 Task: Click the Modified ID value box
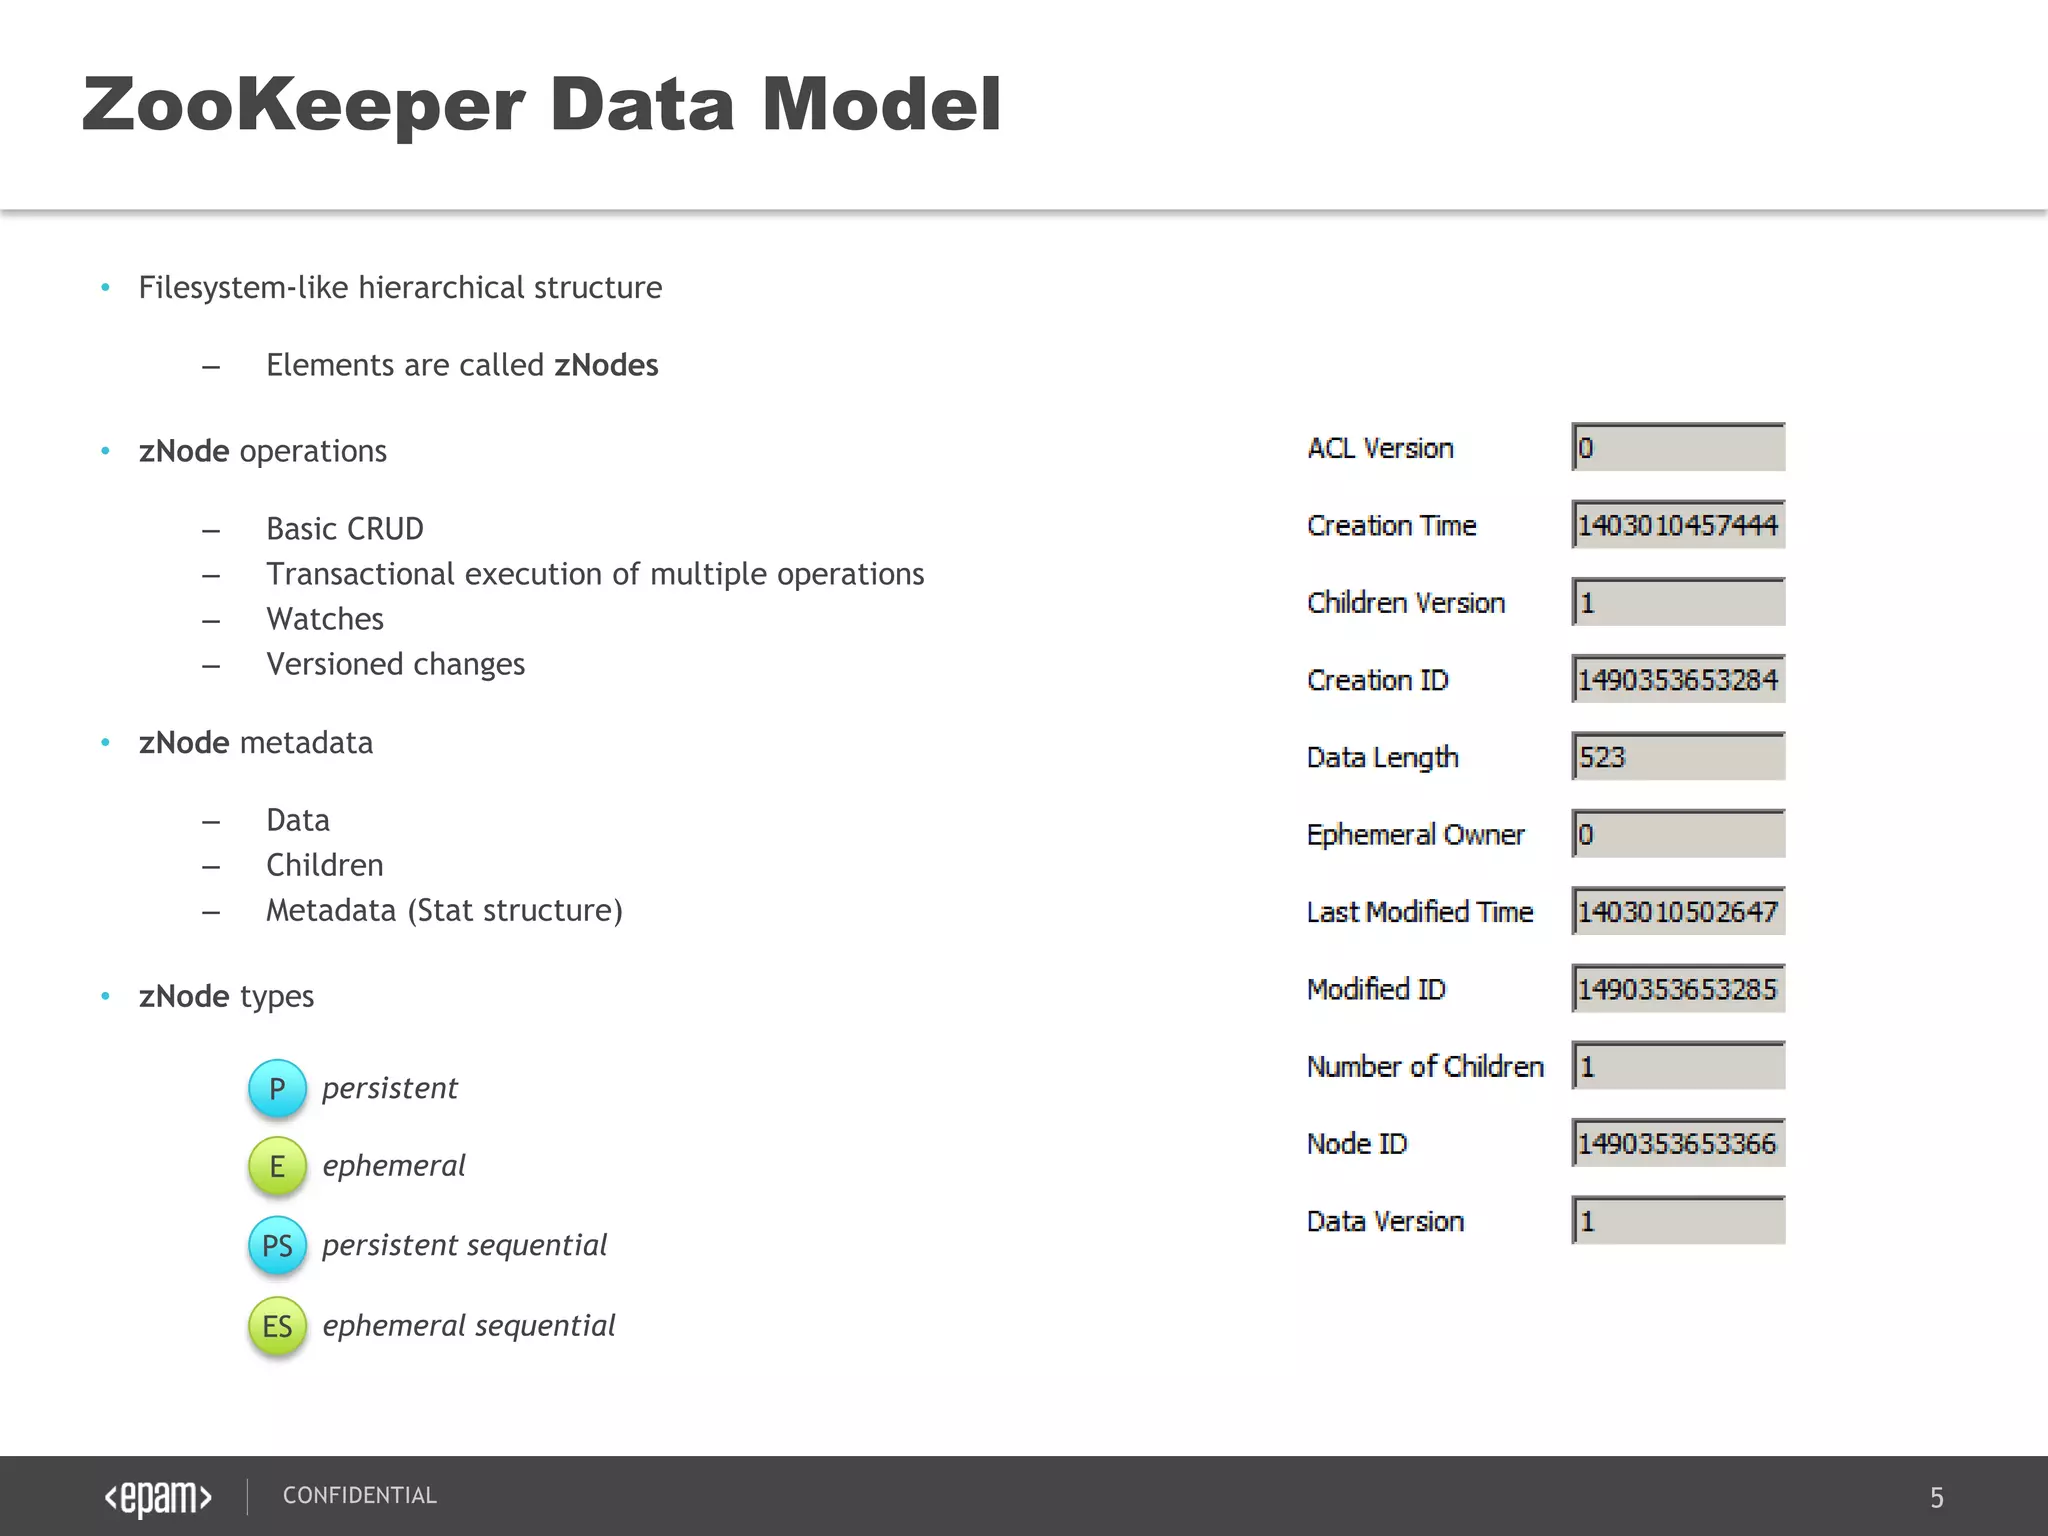(x=1678, y=989)
